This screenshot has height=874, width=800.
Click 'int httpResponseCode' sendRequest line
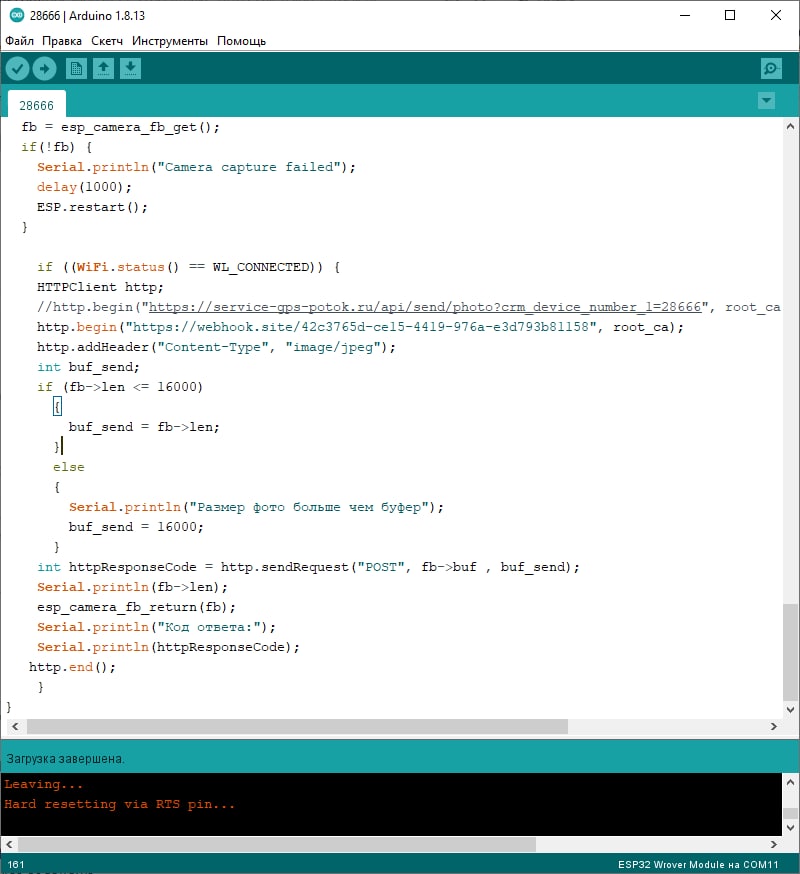pyautogui.click(x=308, y=567)
